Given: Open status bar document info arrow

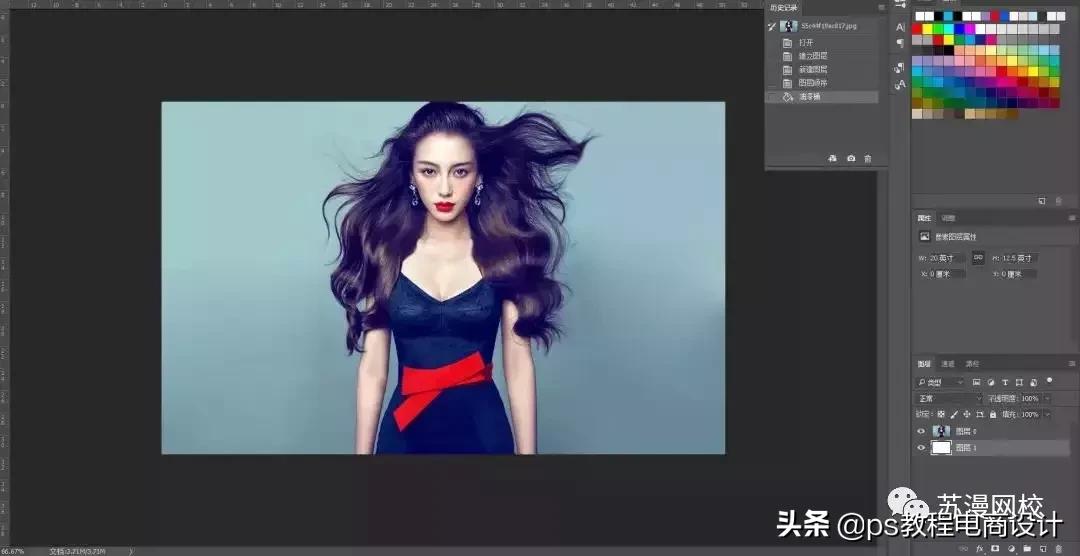Looking at the screenshot, I should click(x=130, y=551).
